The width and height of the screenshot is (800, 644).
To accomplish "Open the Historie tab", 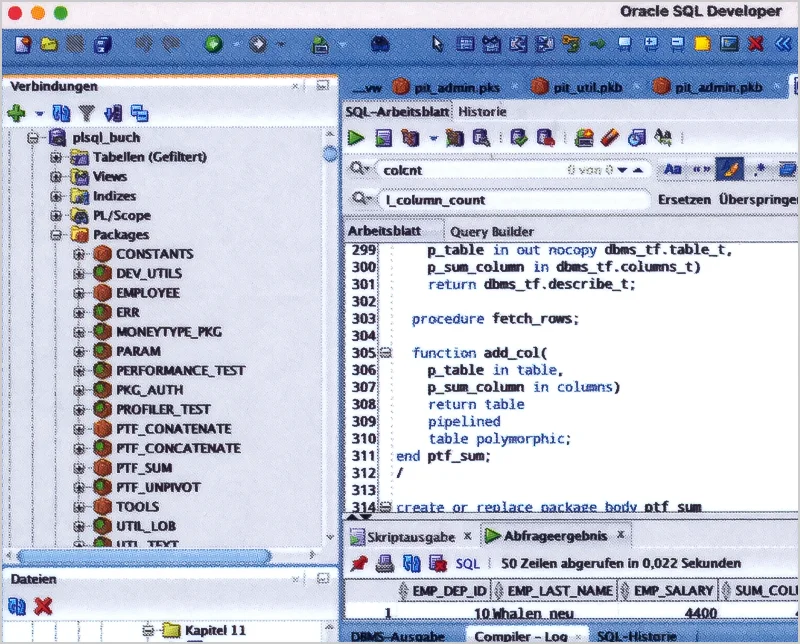I will click(x=482, y=112).
